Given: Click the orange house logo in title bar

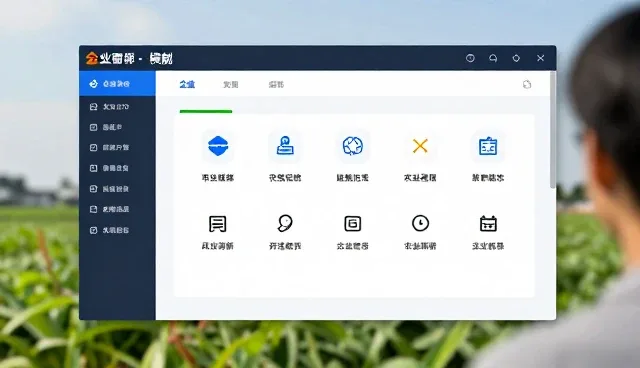Looking at the screenshot, I should click(91, 58).
